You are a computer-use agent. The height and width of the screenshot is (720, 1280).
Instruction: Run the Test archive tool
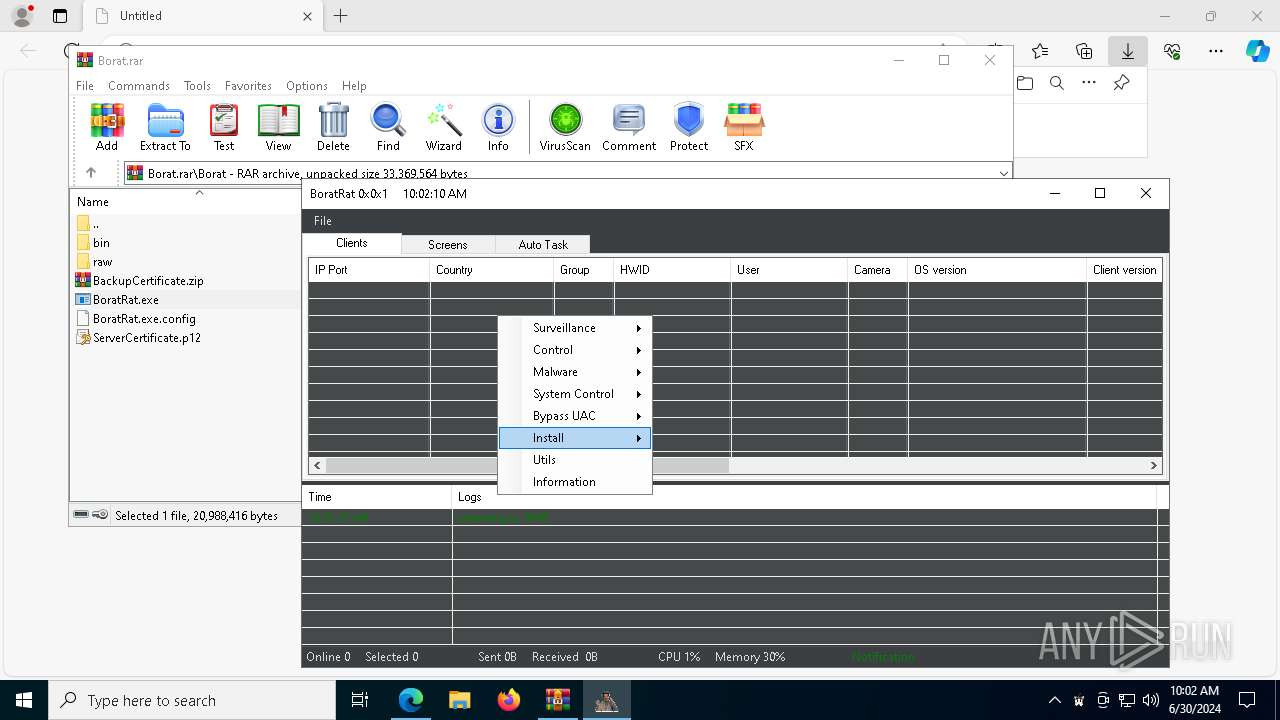224,127
